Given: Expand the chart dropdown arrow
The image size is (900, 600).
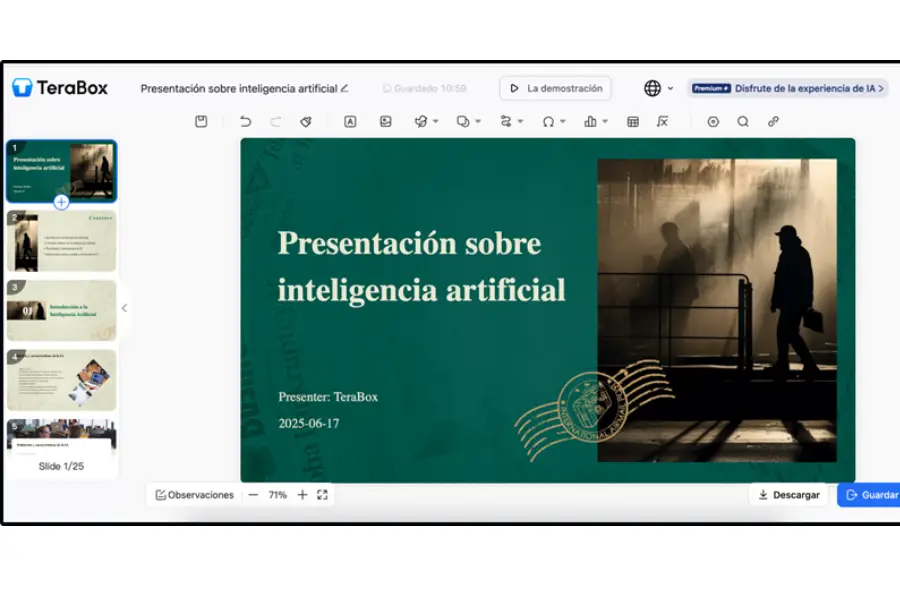Looking at the screenshot, I should (605, 121).
